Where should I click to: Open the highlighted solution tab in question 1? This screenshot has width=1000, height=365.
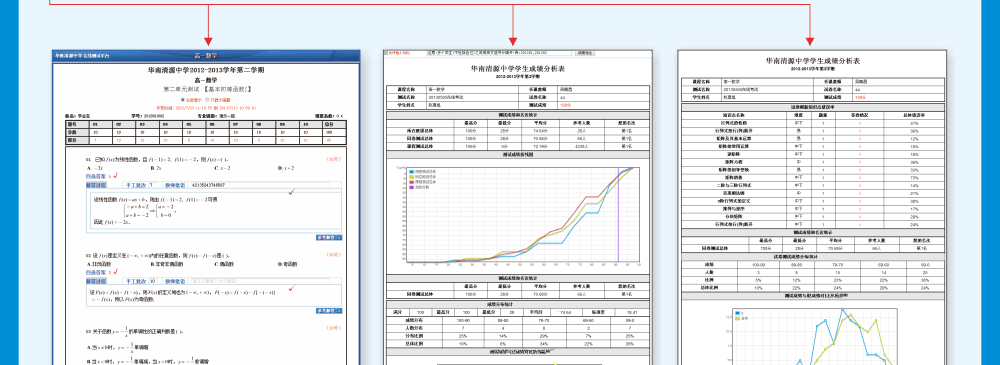tap(96, 185)
